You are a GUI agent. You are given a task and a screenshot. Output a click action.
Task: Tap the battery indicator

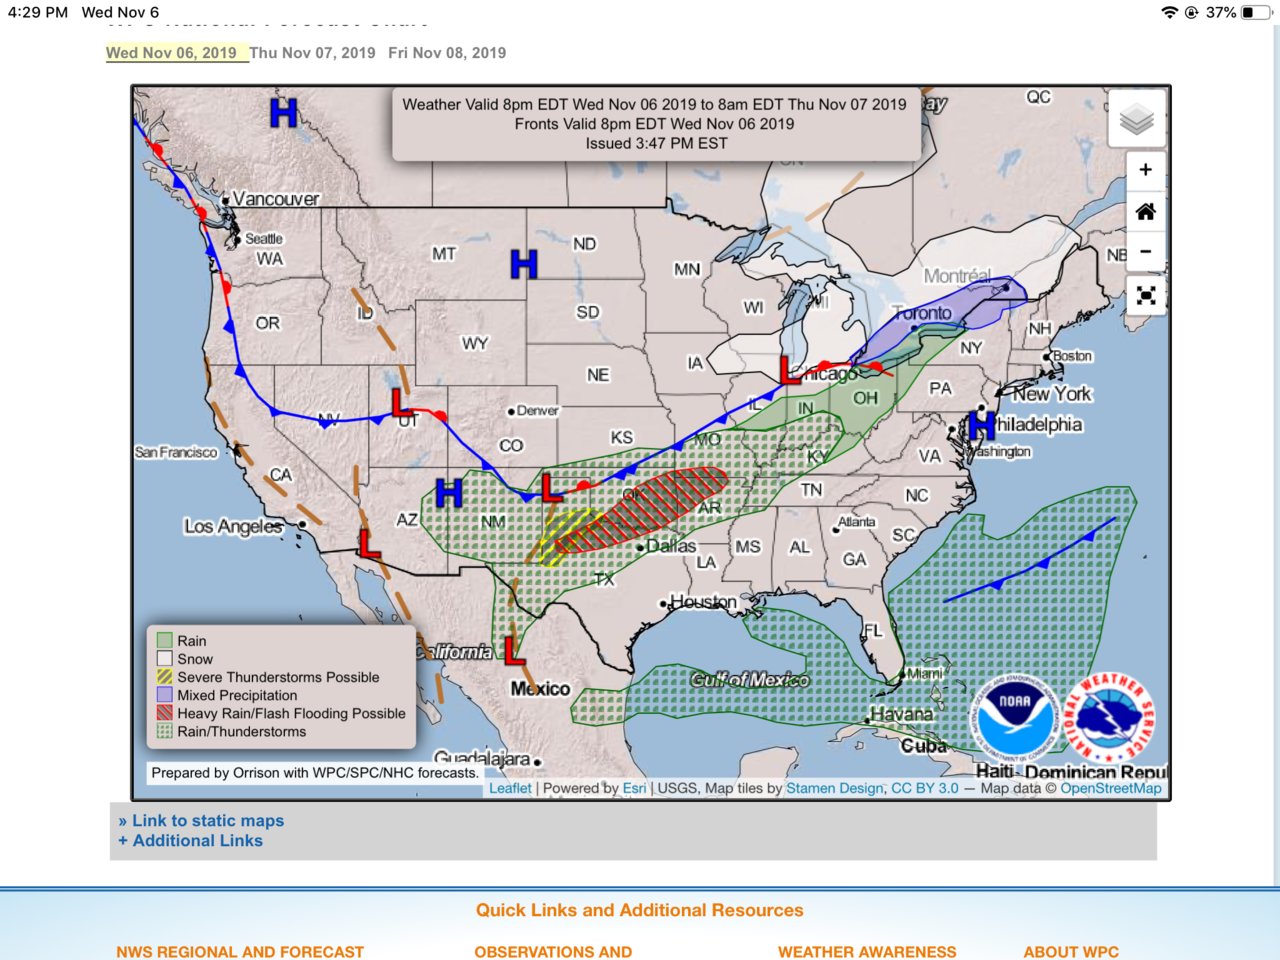(x=1257, y=12)
